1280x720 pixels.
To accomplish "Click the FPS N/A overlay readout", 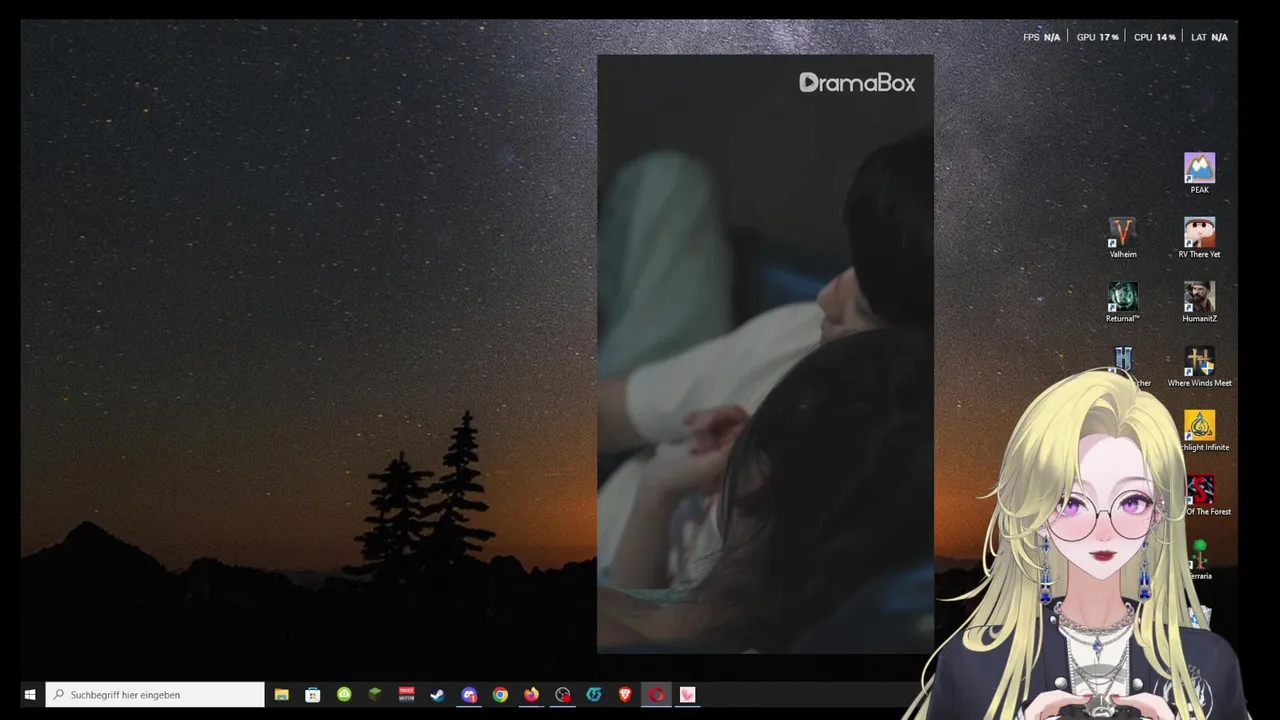I will (1041, 37).
